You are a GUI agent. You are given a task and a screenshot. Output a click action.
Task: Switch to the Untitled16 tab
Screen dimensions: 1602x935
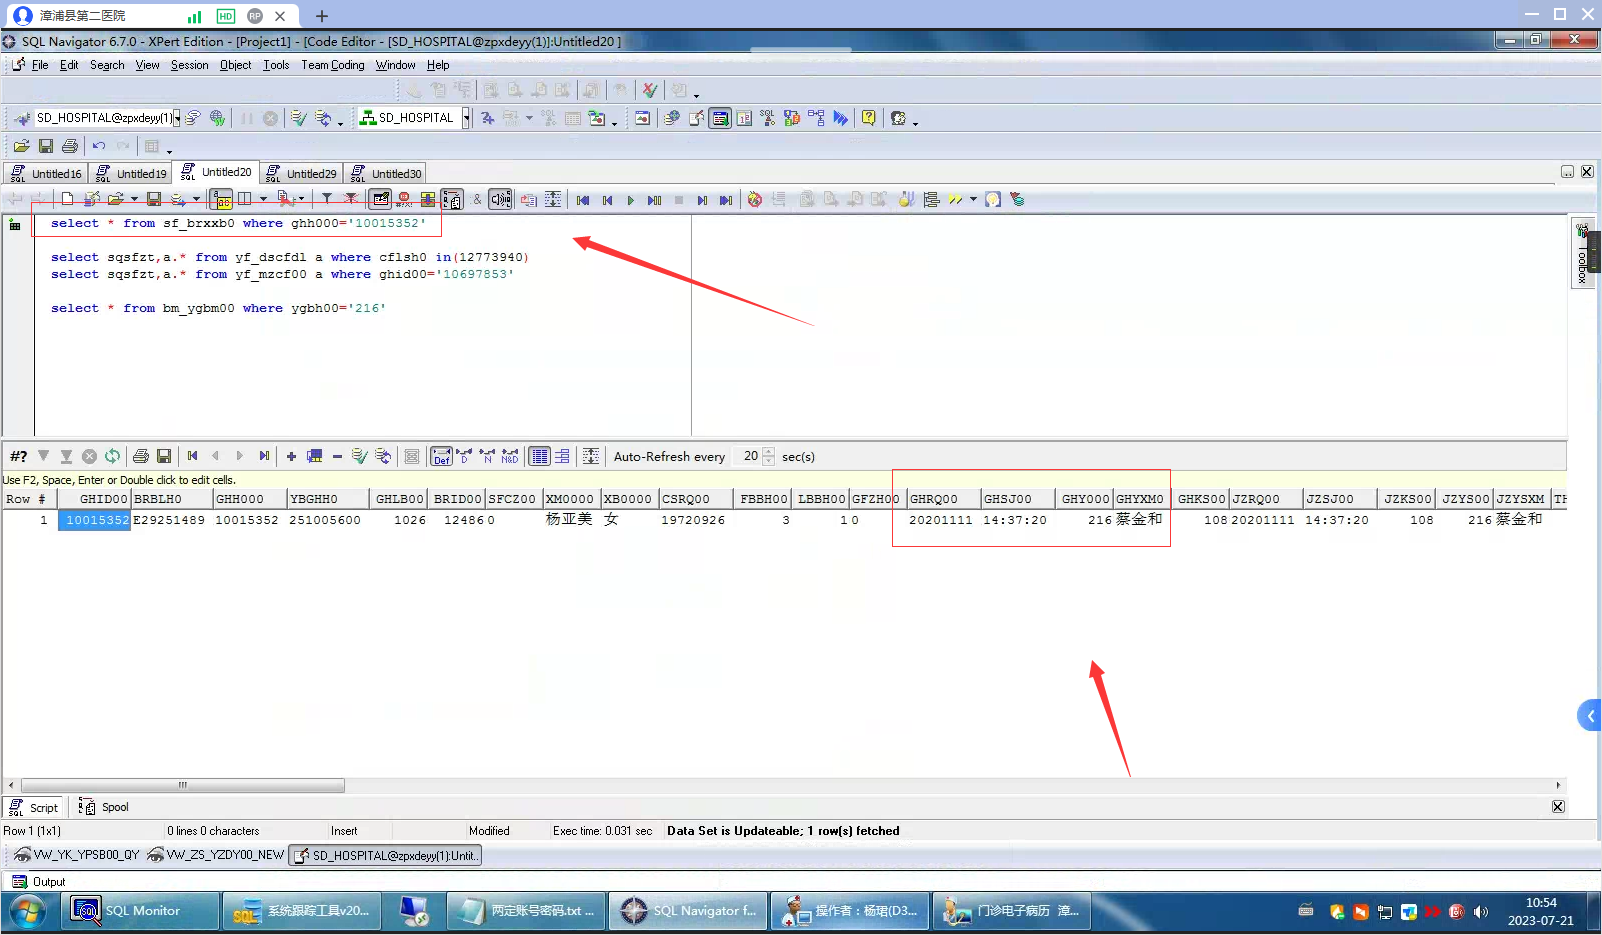46,173
